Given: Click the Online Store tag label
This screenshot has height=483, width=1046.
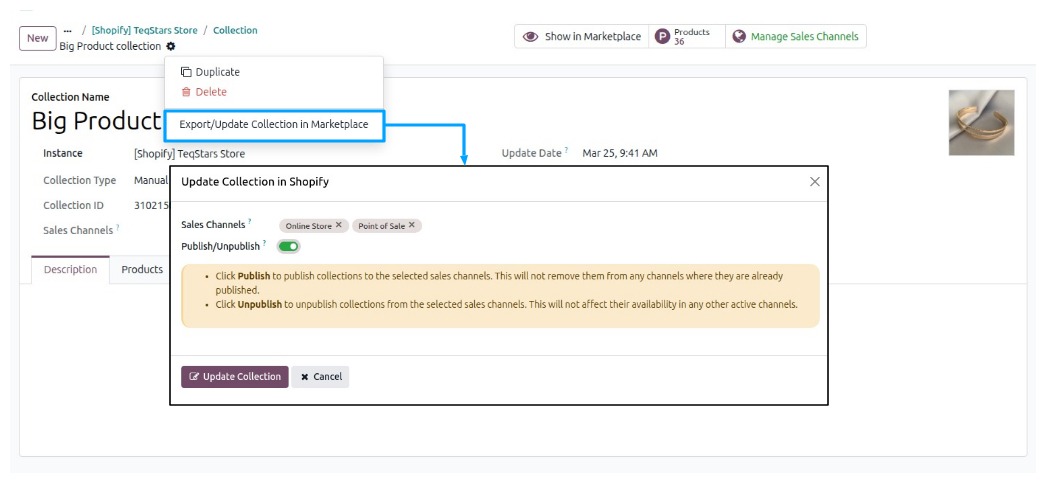Looking at the screenshot, I should (x=309, y=226).
